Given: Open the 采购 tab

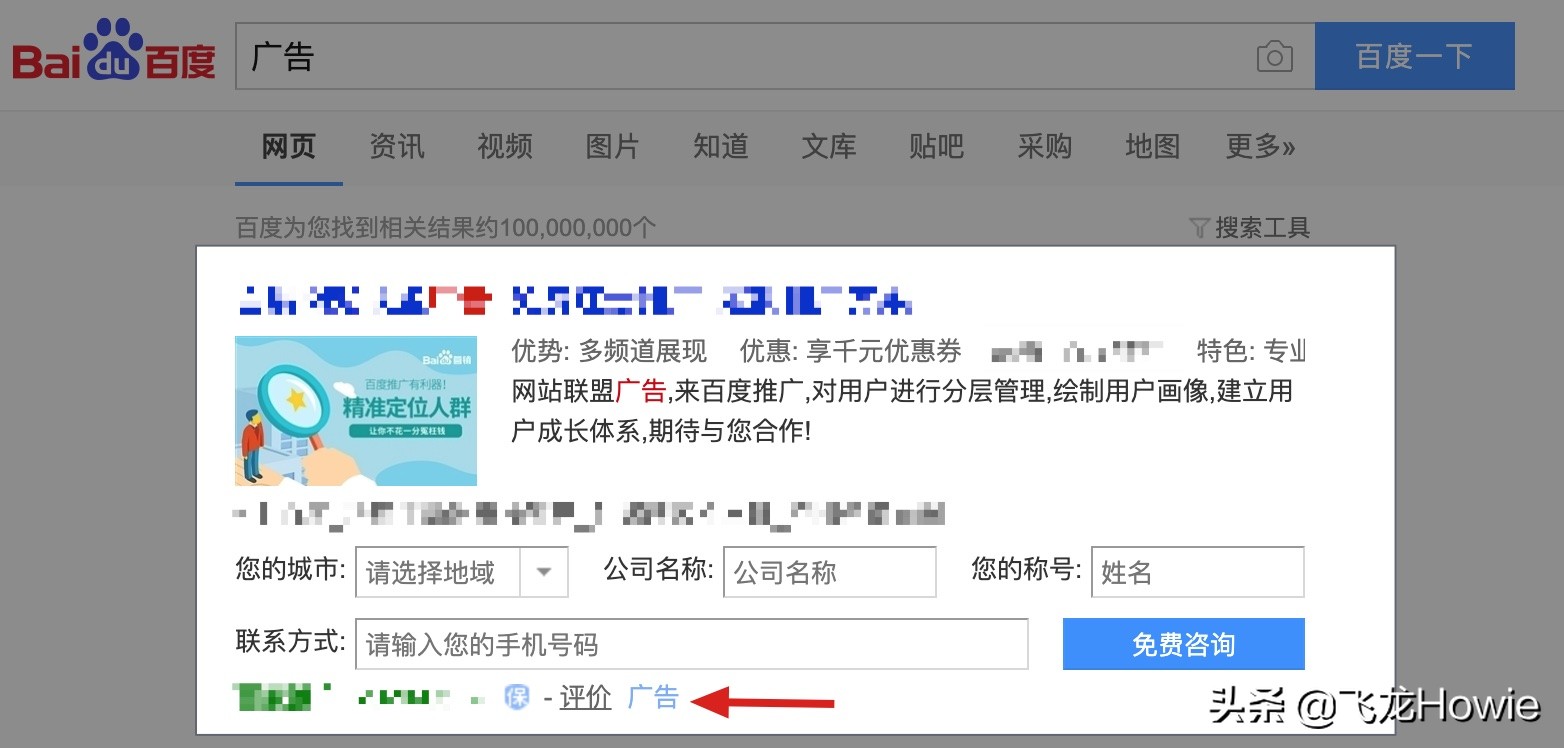Looking at the screenshot, I should point(1045,147).
